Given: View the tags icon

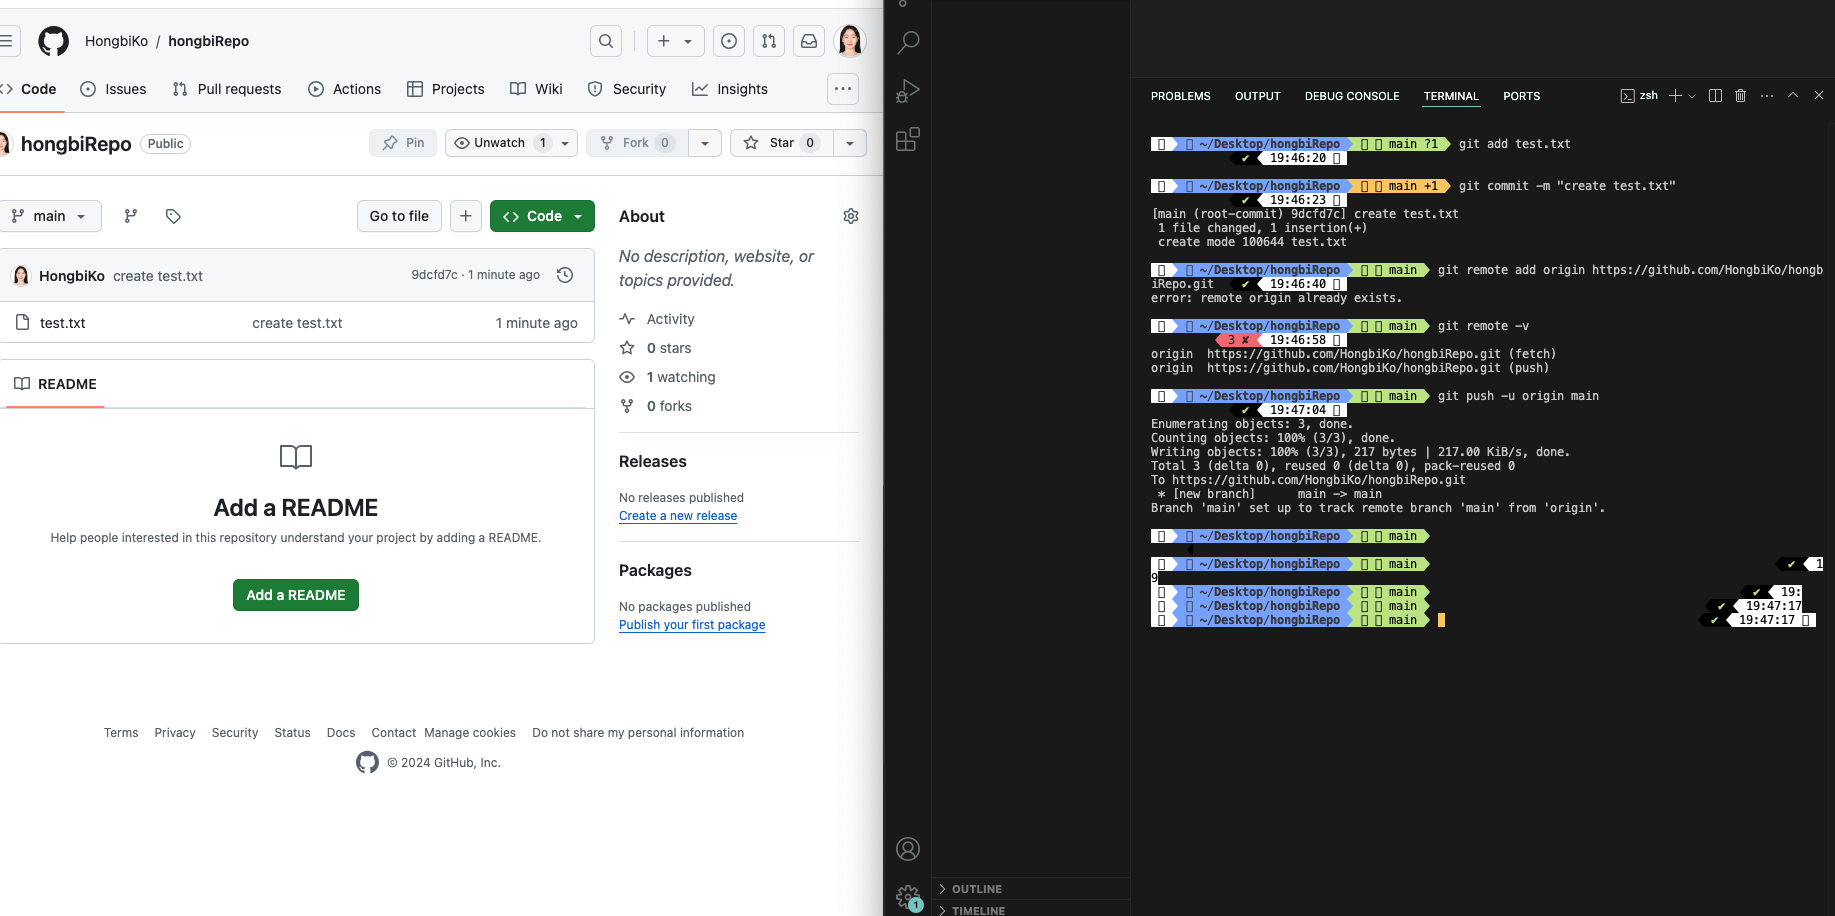Looking at the screenshot, I should (x=173, y=216).
